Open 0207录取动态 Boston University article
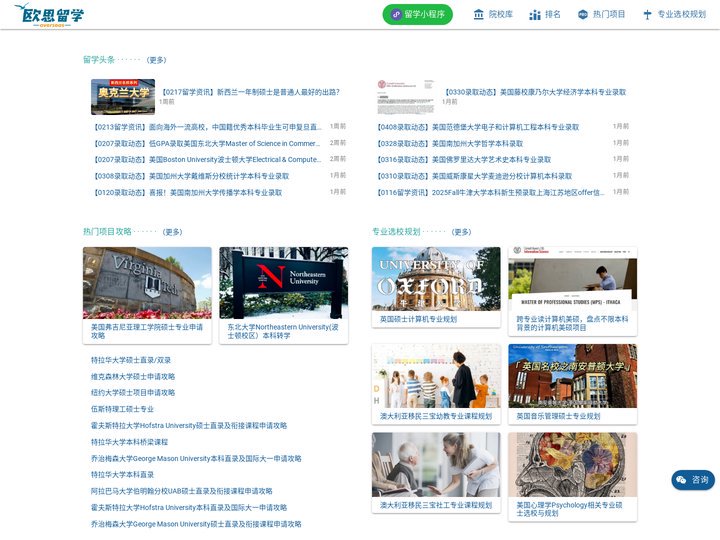The height and width of the screenshot is (540, 720). click(x=207, y=159)
